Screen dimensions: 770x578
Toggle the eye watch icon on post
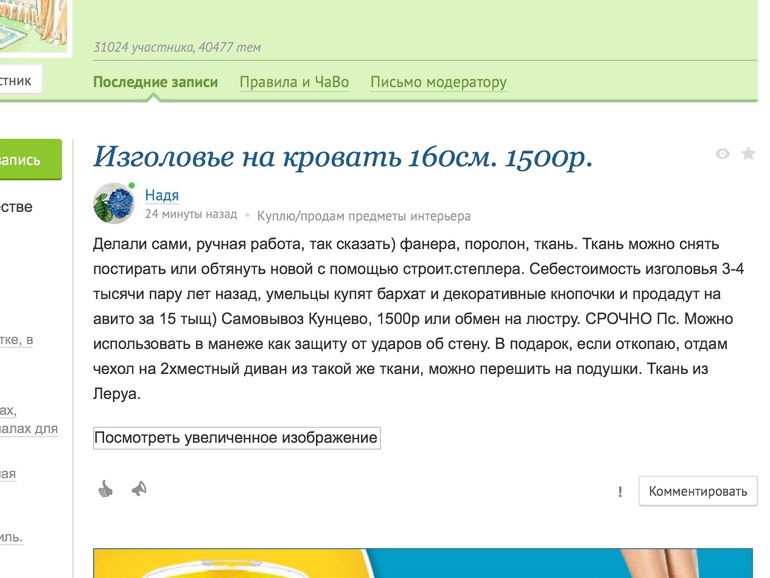(722, 154)
